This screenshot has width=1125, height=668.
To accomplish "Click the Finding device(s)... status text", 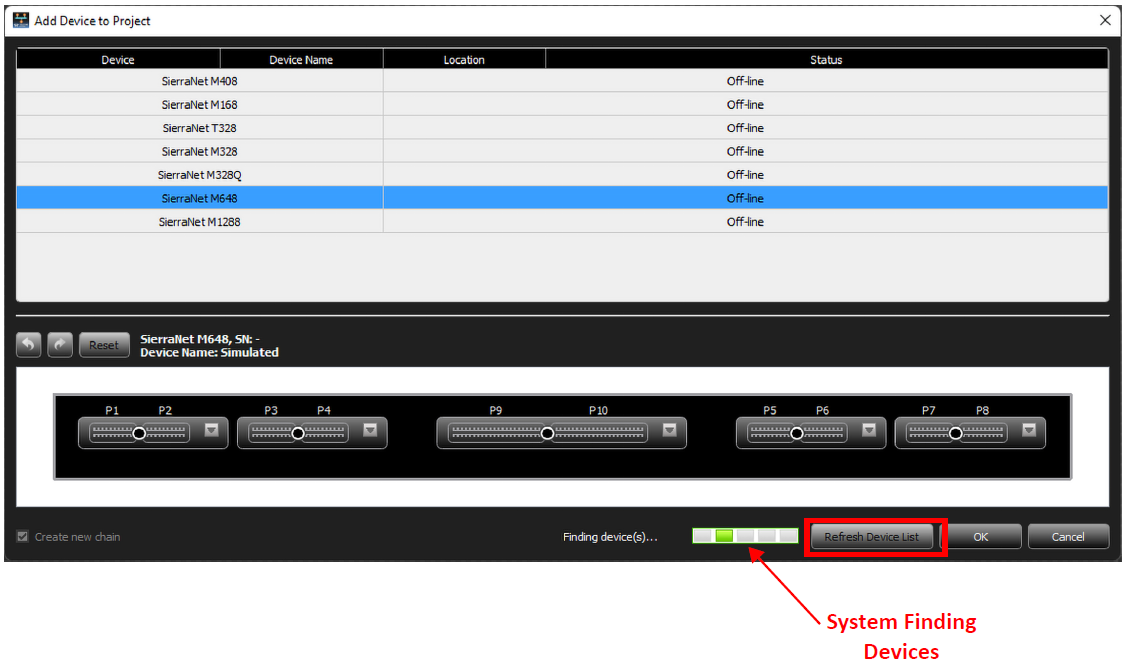I will tap(610, 537).
